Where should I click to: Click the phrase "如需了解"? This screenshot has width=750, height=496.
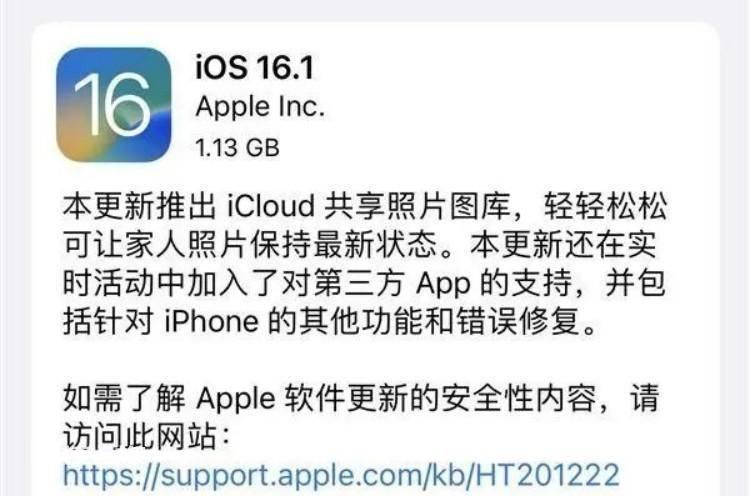(x=124, y=397)
